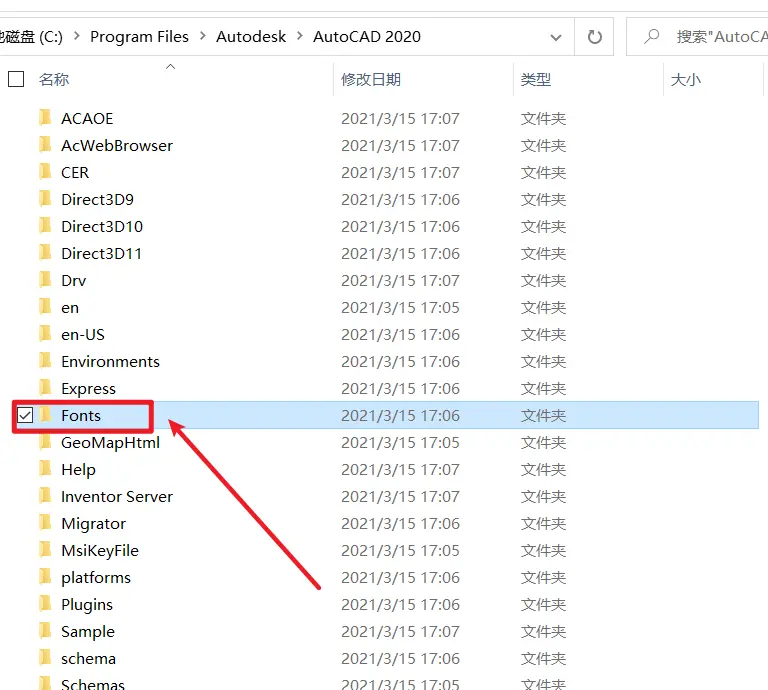Select the MsiKeyFile folder name
The image size is (768, 690).
click(x=100, y=551)
